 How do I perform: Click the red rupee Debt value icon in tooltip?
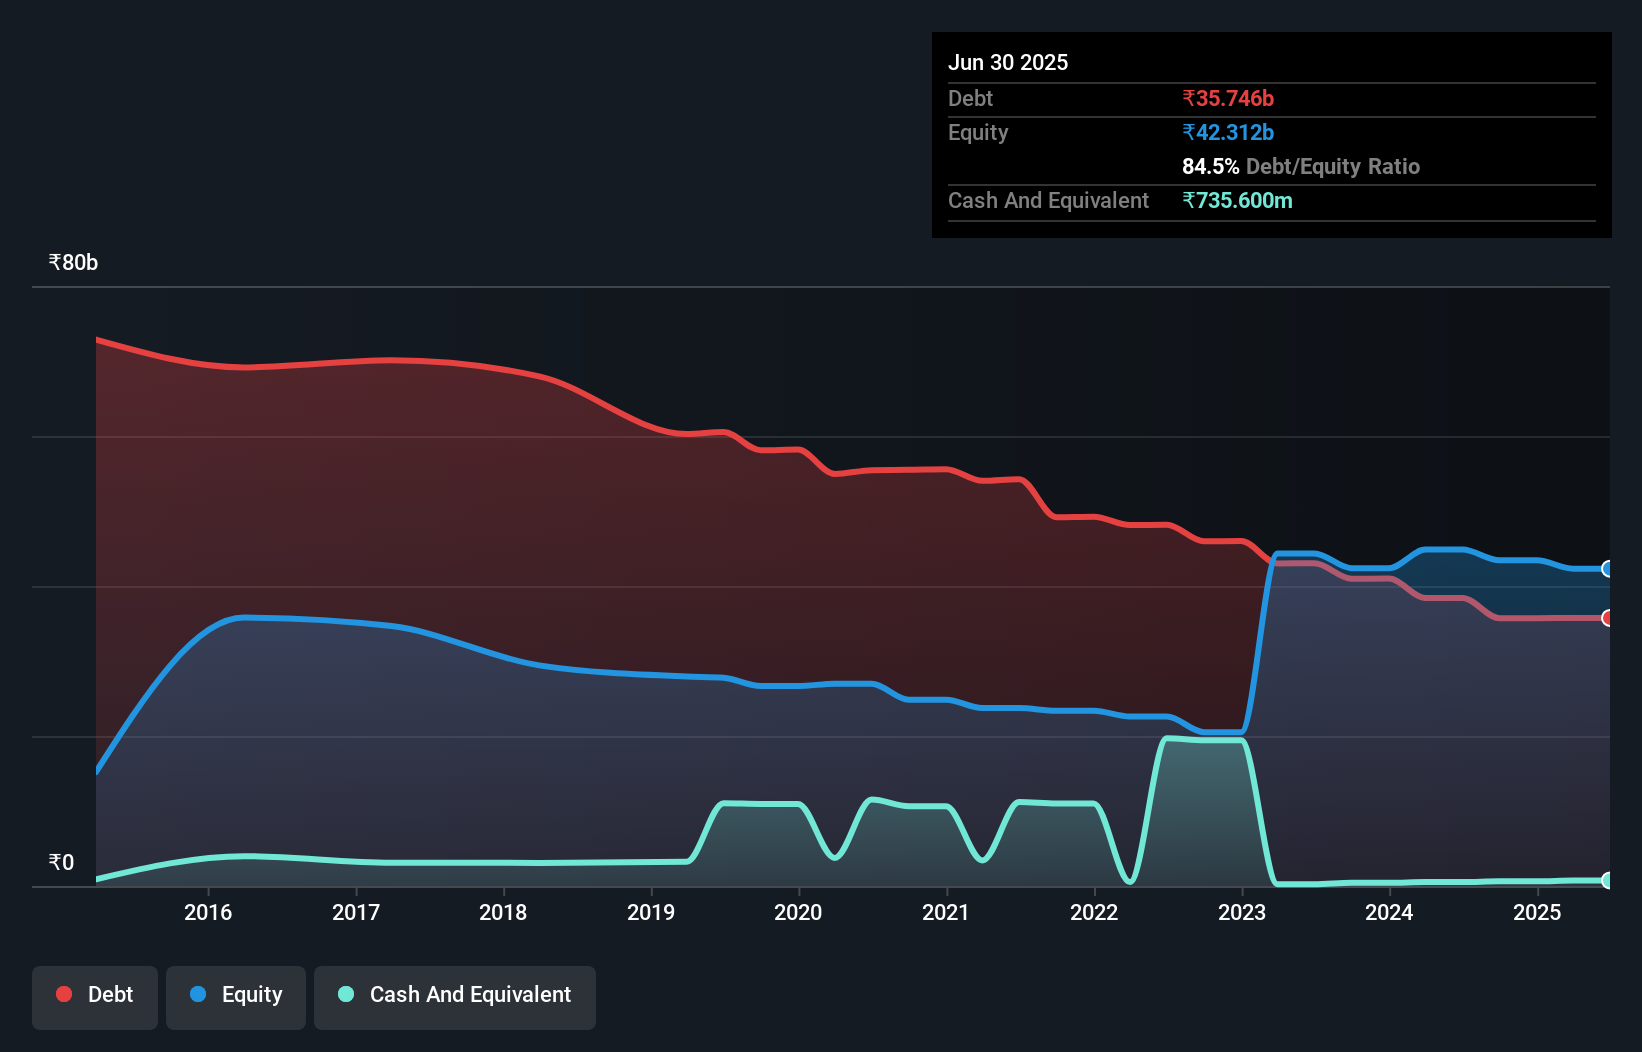point(1189,98)
